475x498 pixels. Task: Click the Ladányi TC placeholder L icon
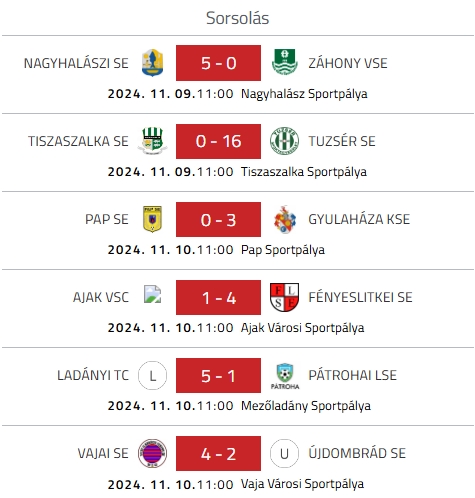[152, 376]
